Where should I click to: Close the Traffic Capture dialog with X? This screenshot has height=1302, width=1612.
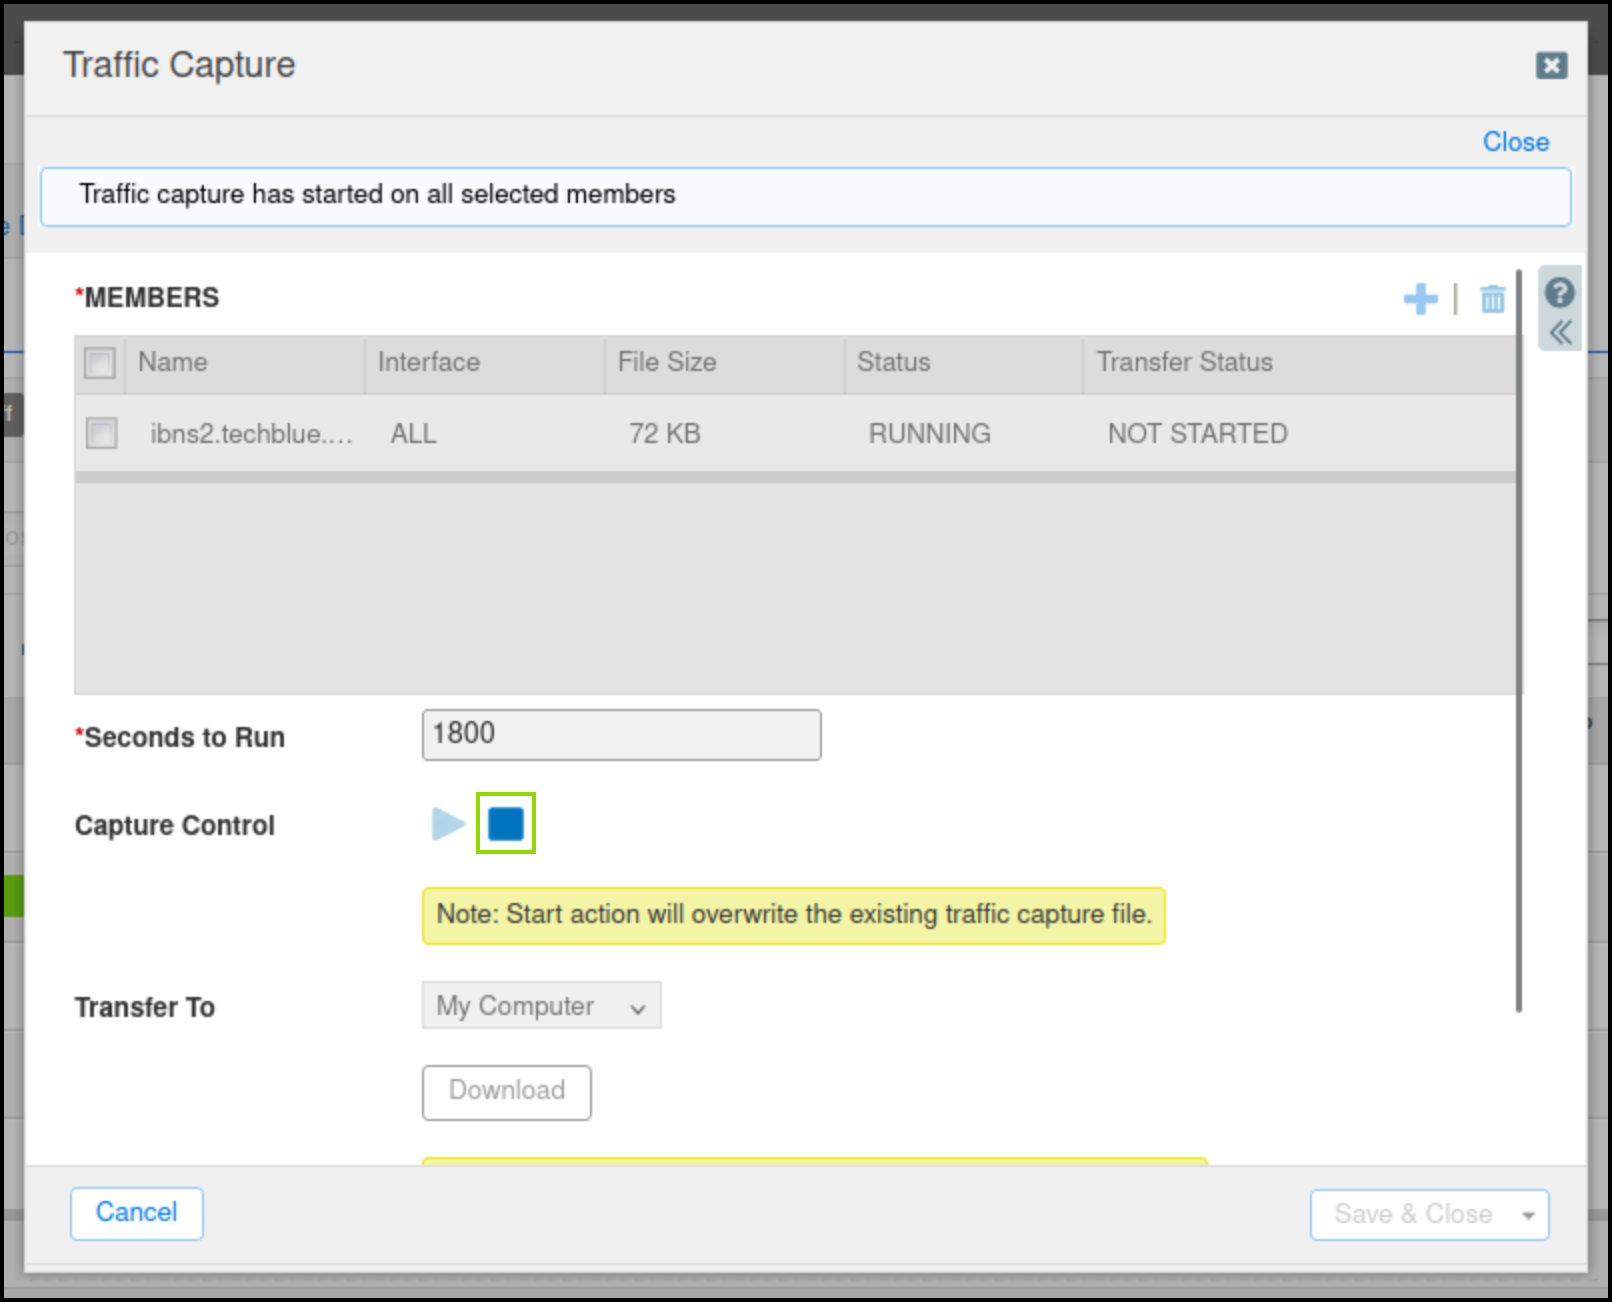[1551, 66]
